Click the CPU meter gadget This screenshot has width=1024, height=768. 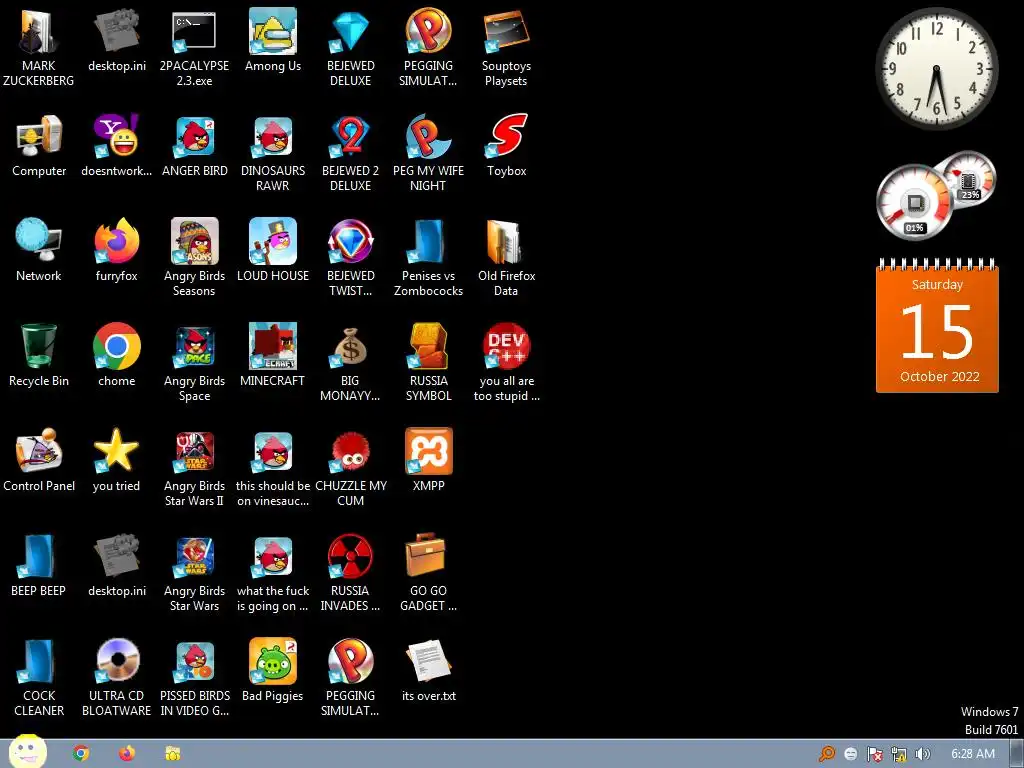click(914, 203)
